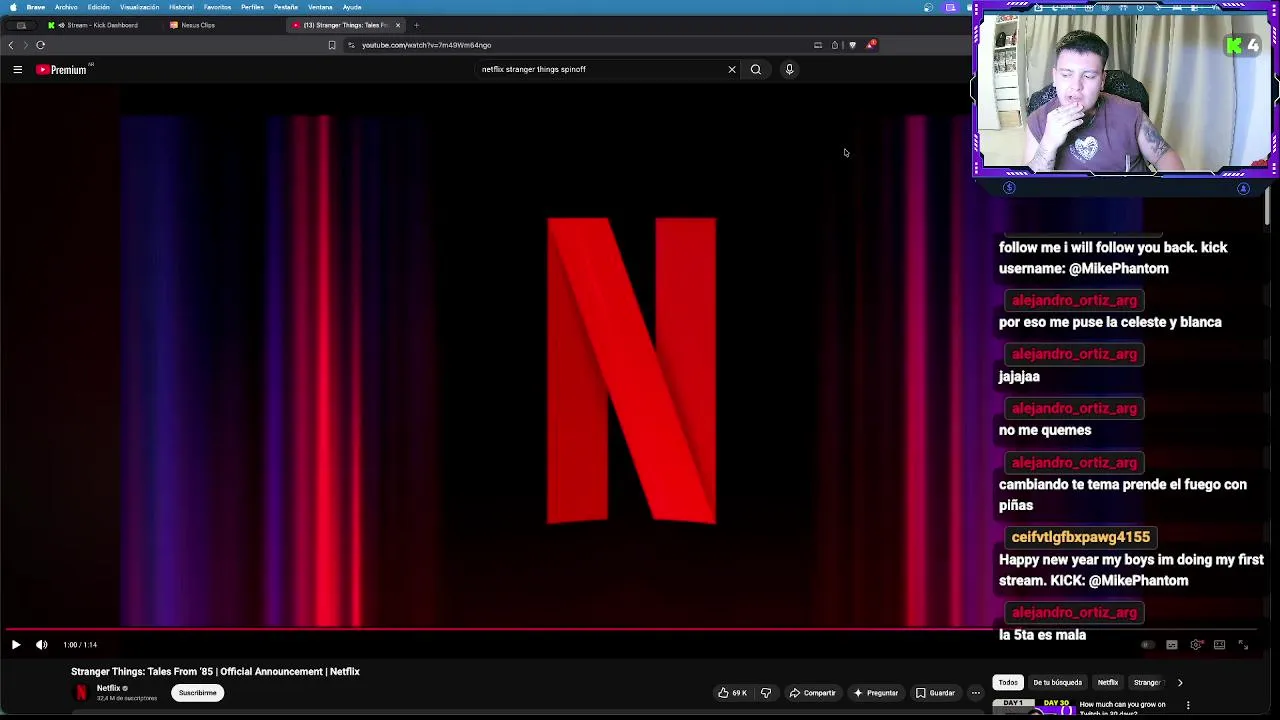Start voice search with the microphone
The width and height of the screenshot is (1280, 720).
pos(789,69)
